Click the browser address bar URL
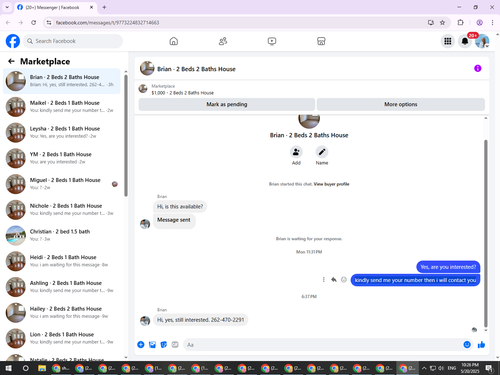The width and height of the screenshot is (500, 375). (x=107, y=23)
